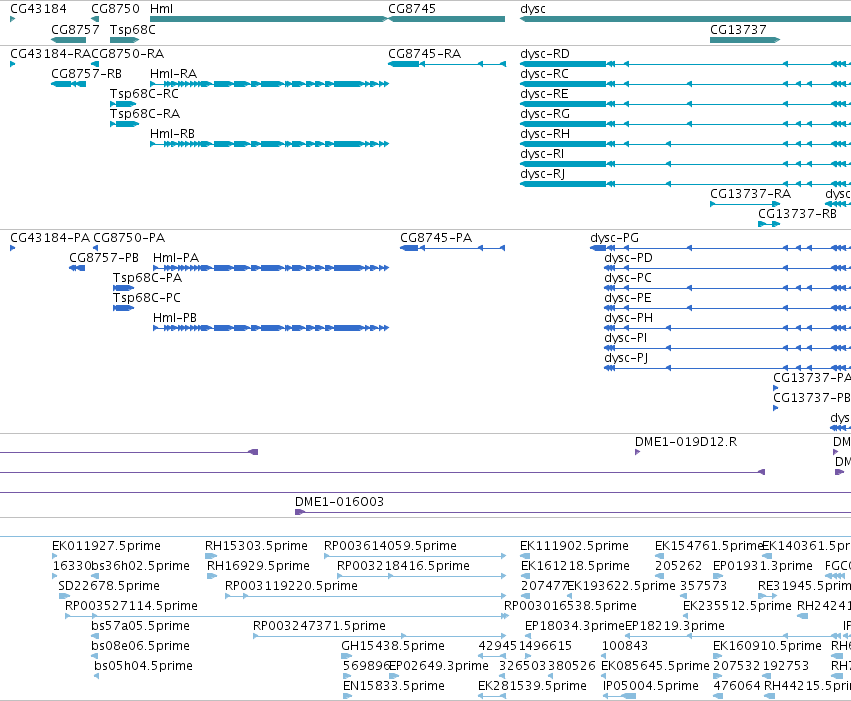The image size is (851, 701).
Task: Click the Tsp68C-RC transcript
Action: click(123, 104)
